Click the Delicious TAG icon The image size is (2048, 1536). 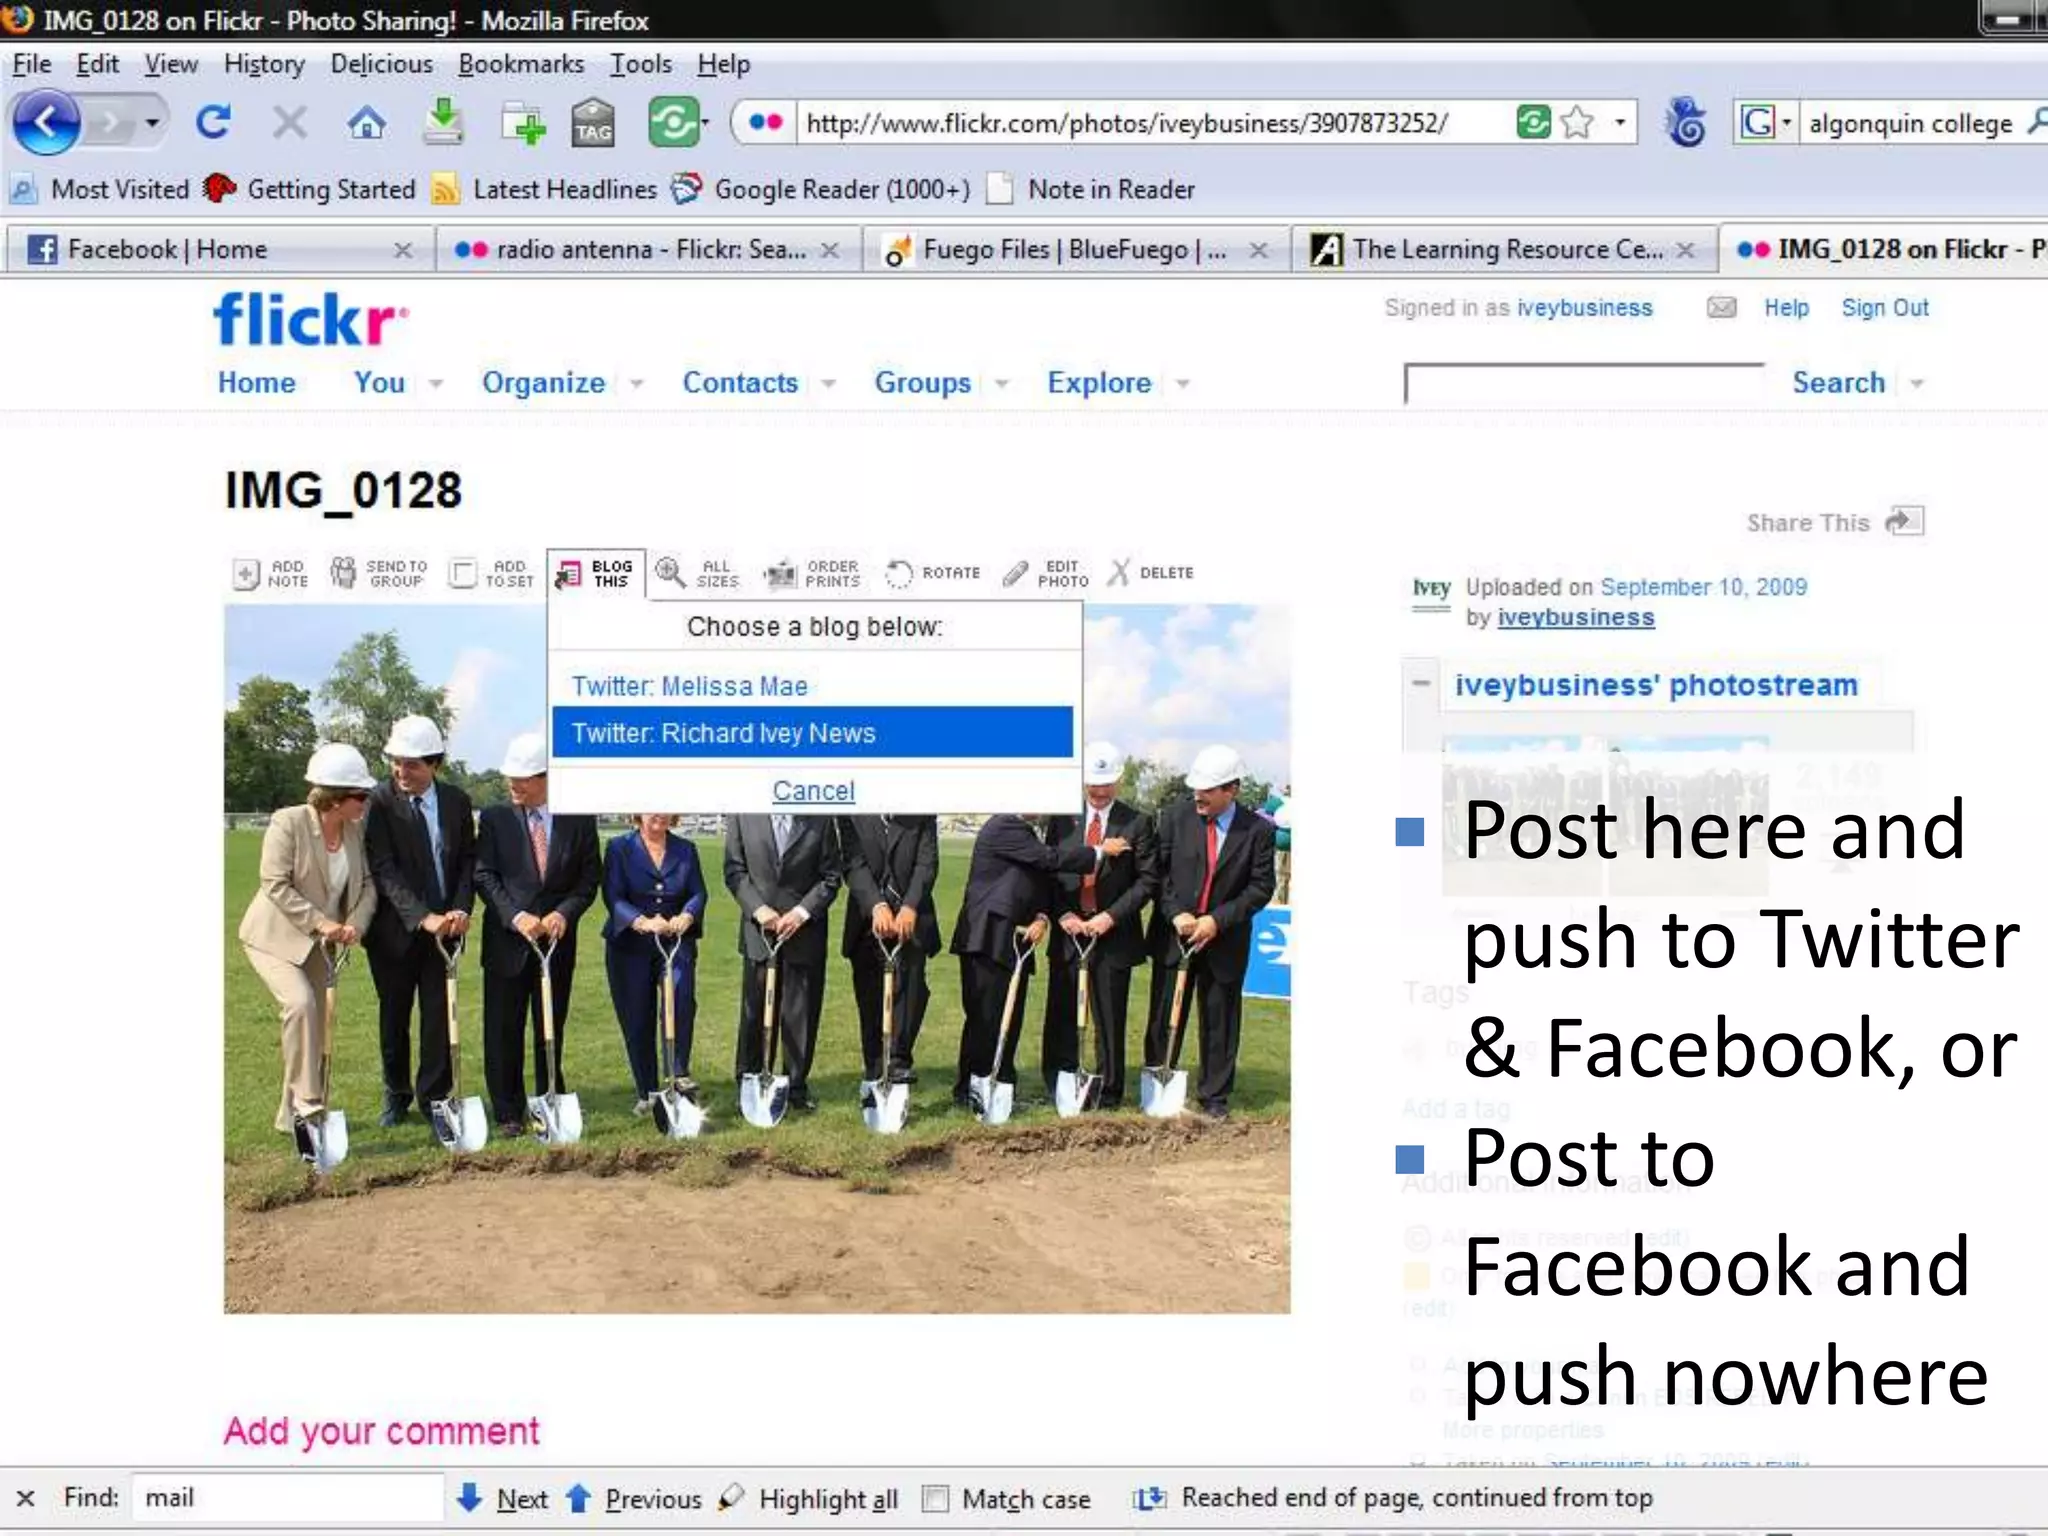[593, 123]
